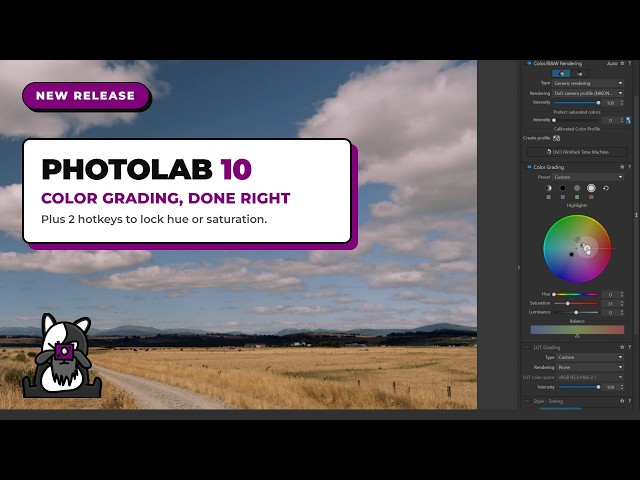Click the Hue value input field
This screenshot has height=480, width=640.
coord(610,294)
